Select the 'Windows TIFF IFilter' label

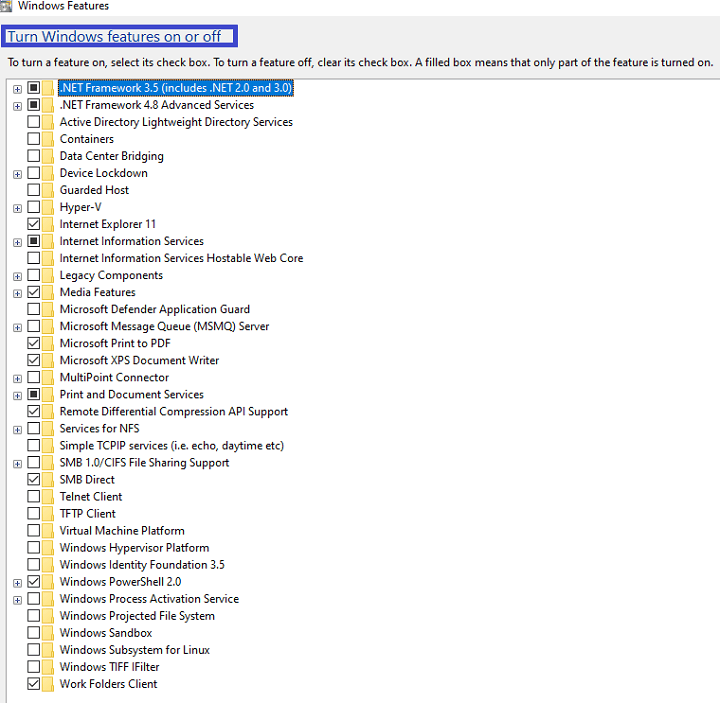click(x=109, y=667)
